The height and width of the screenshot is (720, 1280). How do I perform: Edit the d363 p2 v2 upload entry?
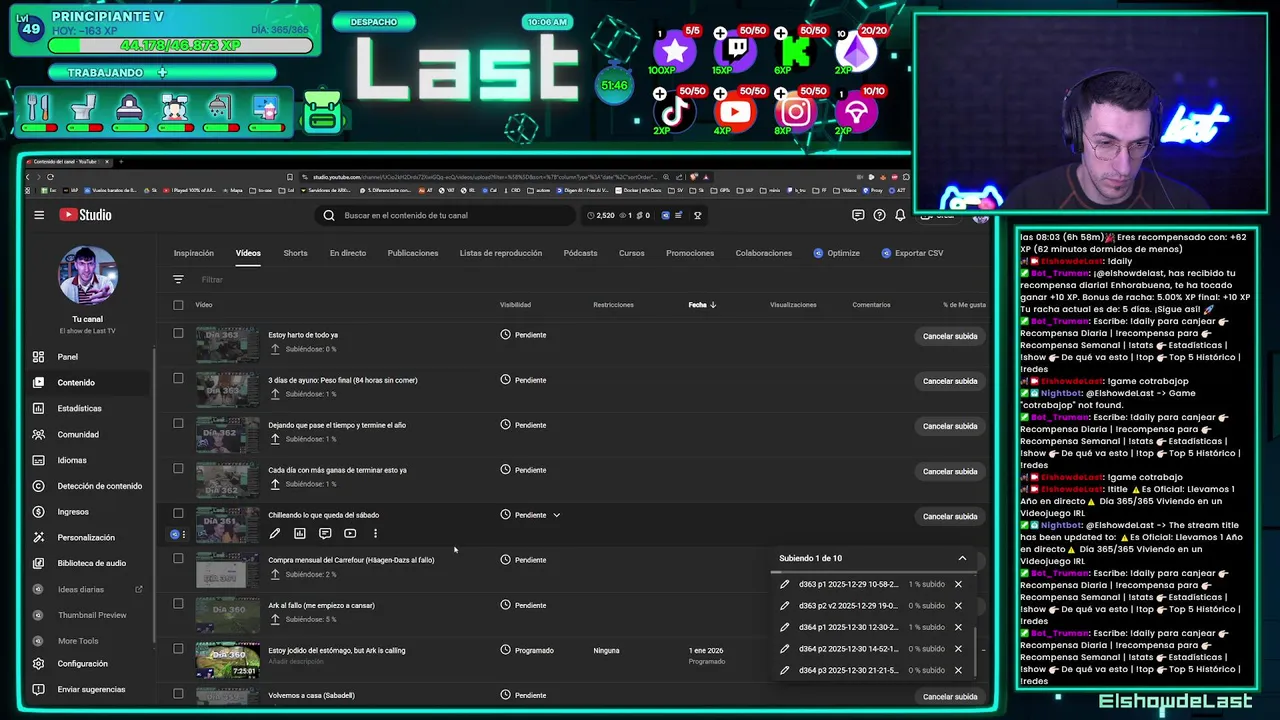click(x=785, y=606)
